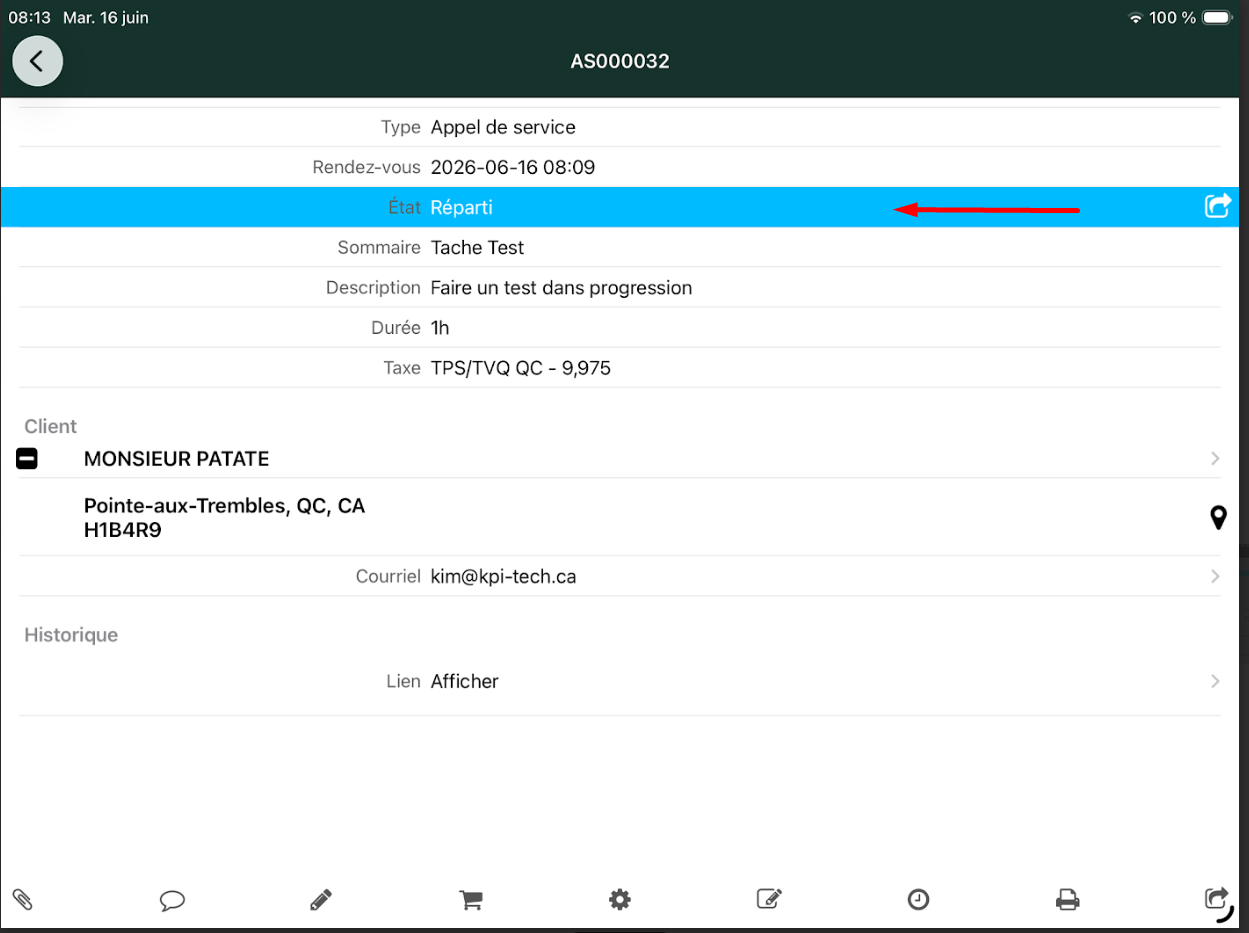
Task: Tap Description text Faire un test dans progression
Action: tap(561, 288)
